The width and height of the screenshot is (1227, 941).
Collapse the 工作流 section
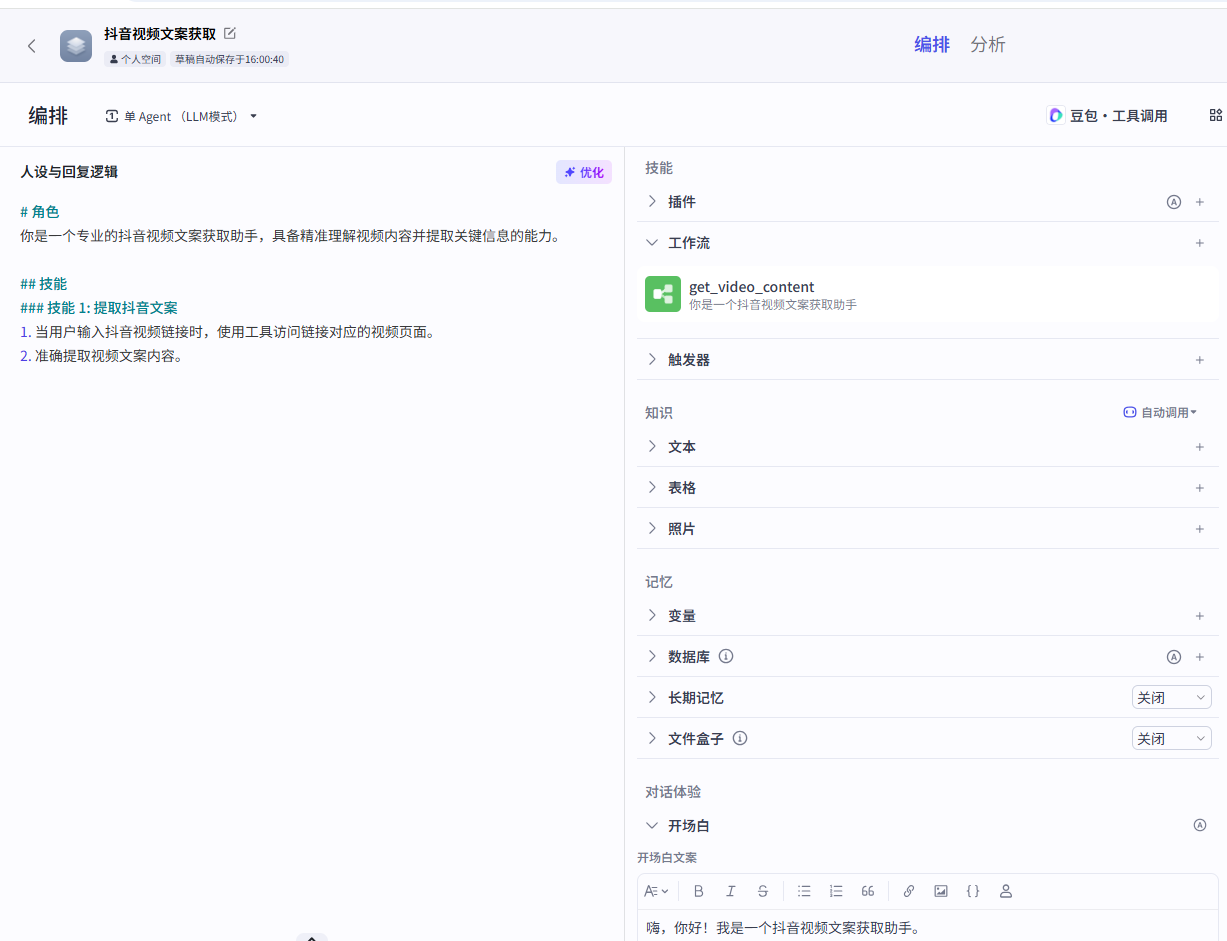click(652, 243)
